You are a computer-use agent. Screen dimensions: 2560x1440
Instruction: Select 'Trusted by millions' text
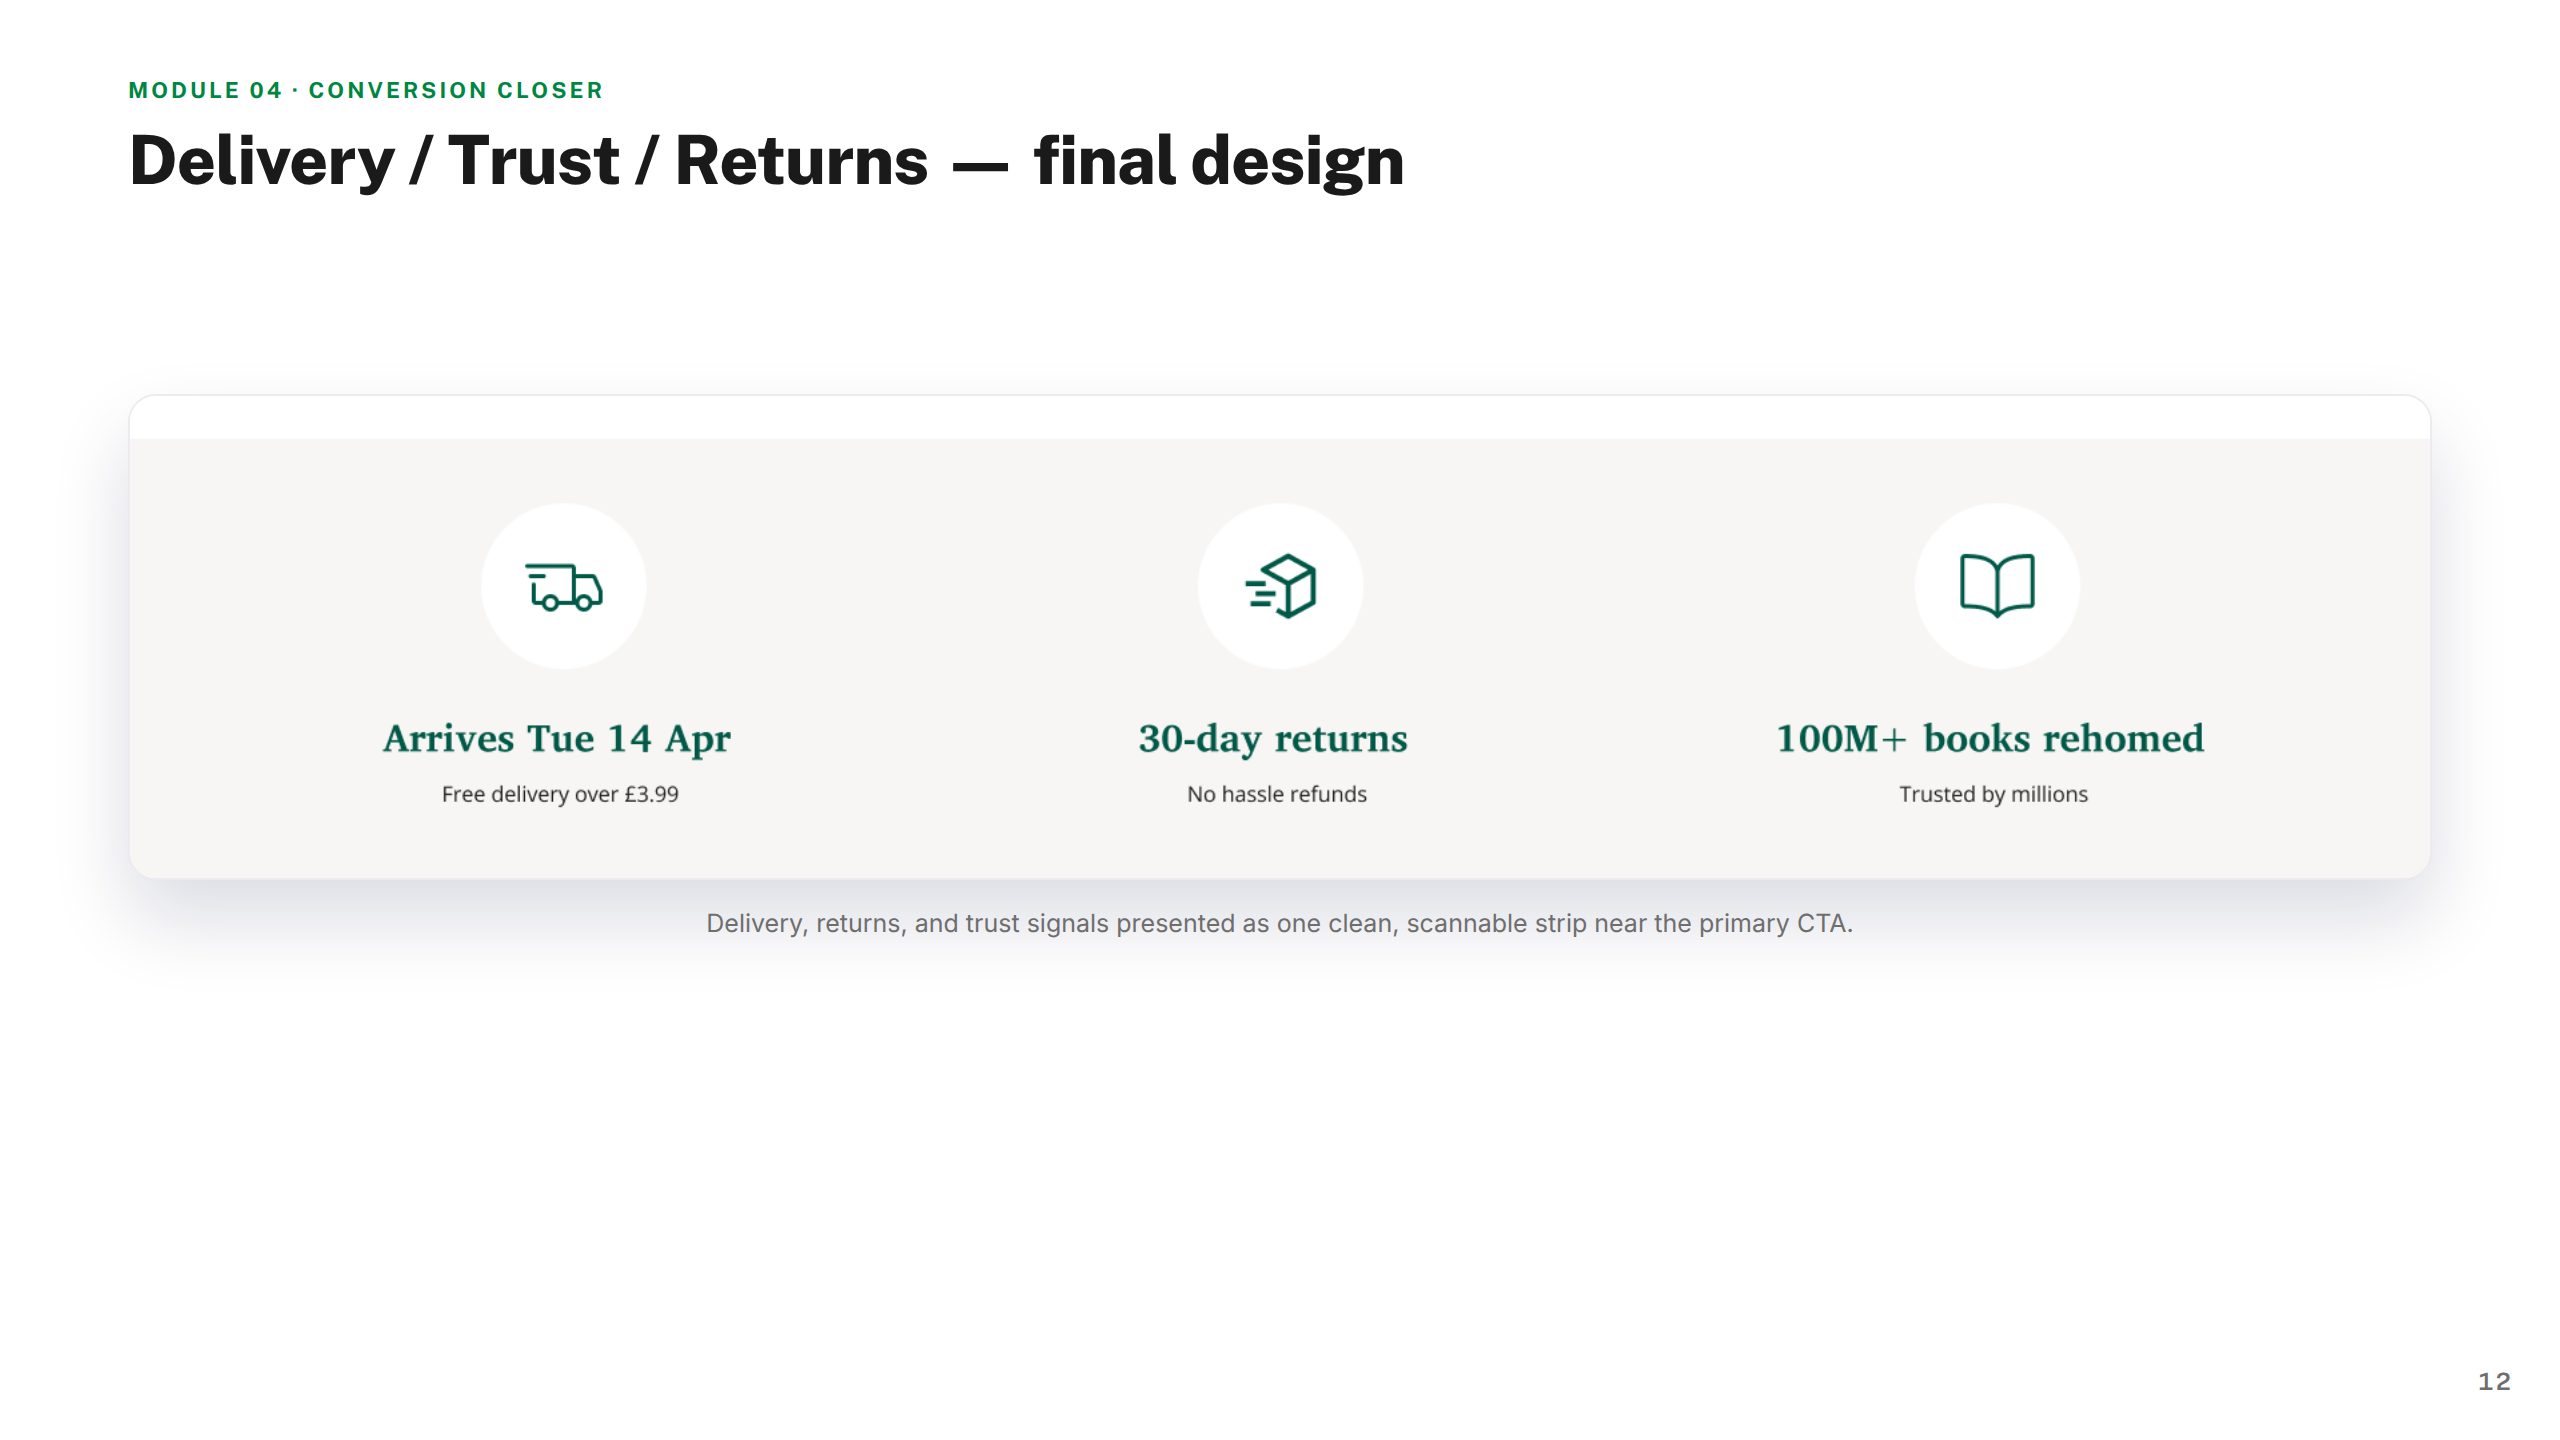pos(1994,794)
